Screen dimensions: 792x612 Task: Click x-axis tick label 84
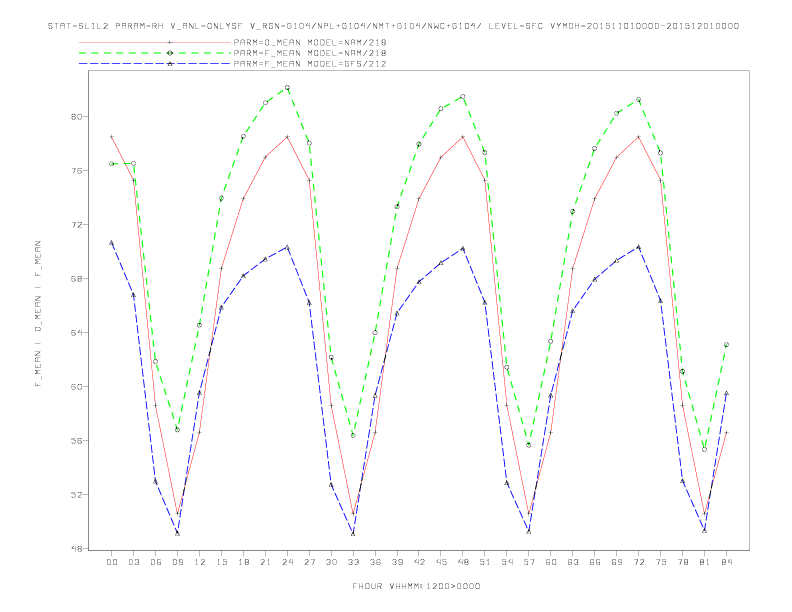pos(727,562)
